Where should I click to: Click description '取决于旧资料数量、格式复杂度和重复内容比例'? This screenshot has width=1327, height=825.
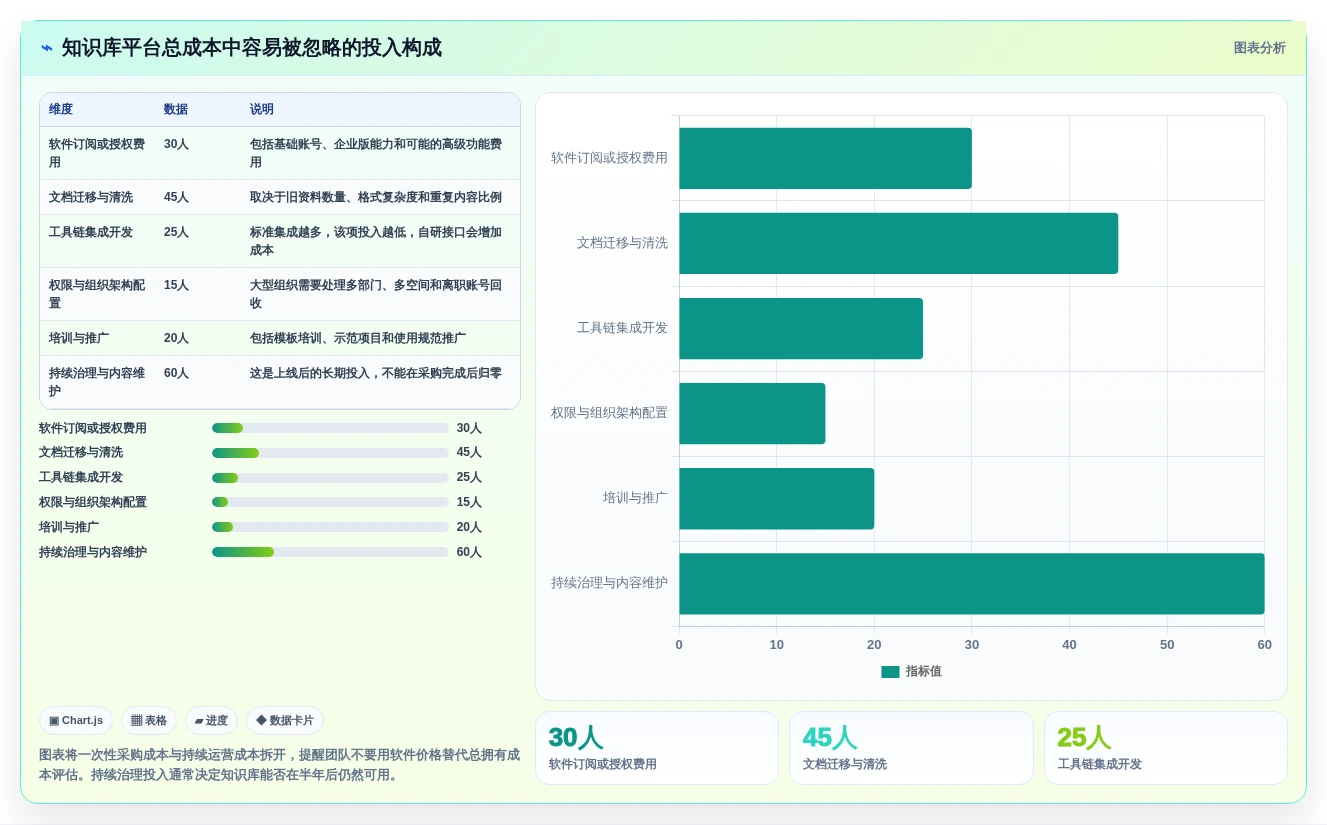tap(376, 197)
